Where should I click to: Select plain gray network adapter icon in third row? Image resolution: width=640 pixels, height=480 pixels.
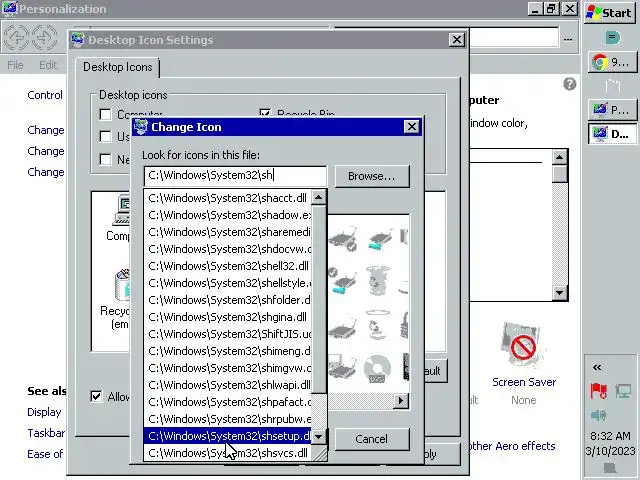(343, 327)
